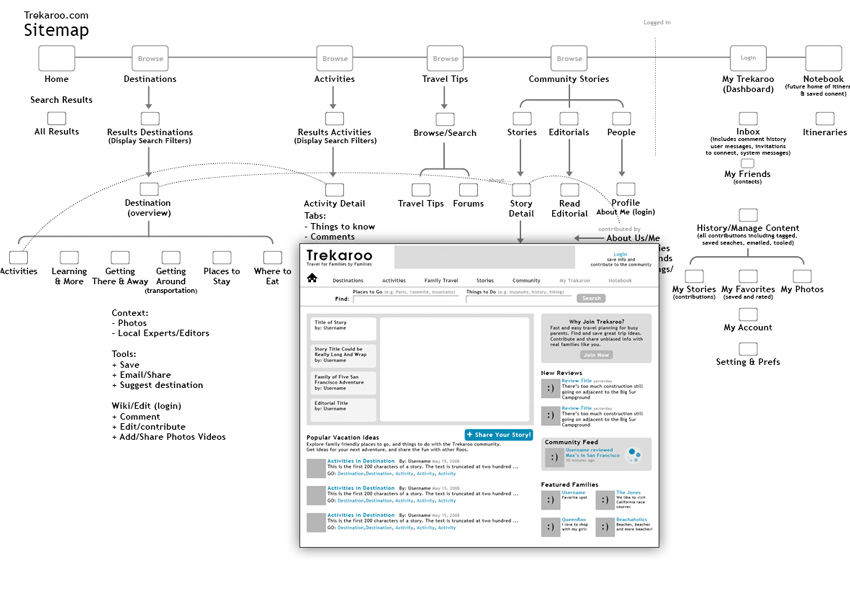This screenshot has height=610, width=850.
Task: Select the My Photos node box
Action: (x=802, y=276)
